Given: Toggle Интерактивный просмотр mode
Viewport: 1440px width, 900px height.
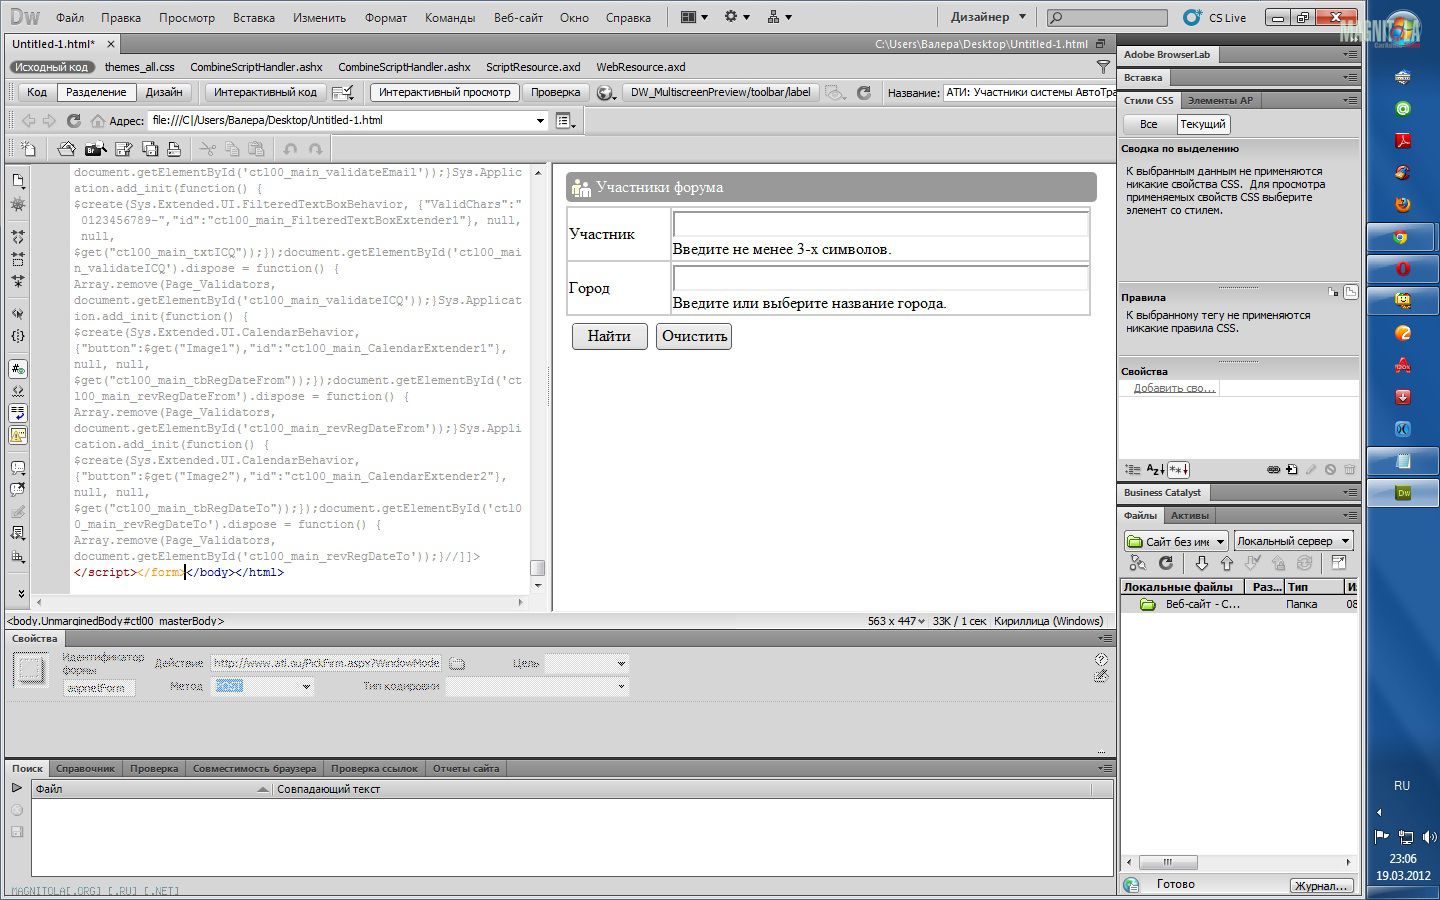Looking at the screenshot, I should pos(445,92).
